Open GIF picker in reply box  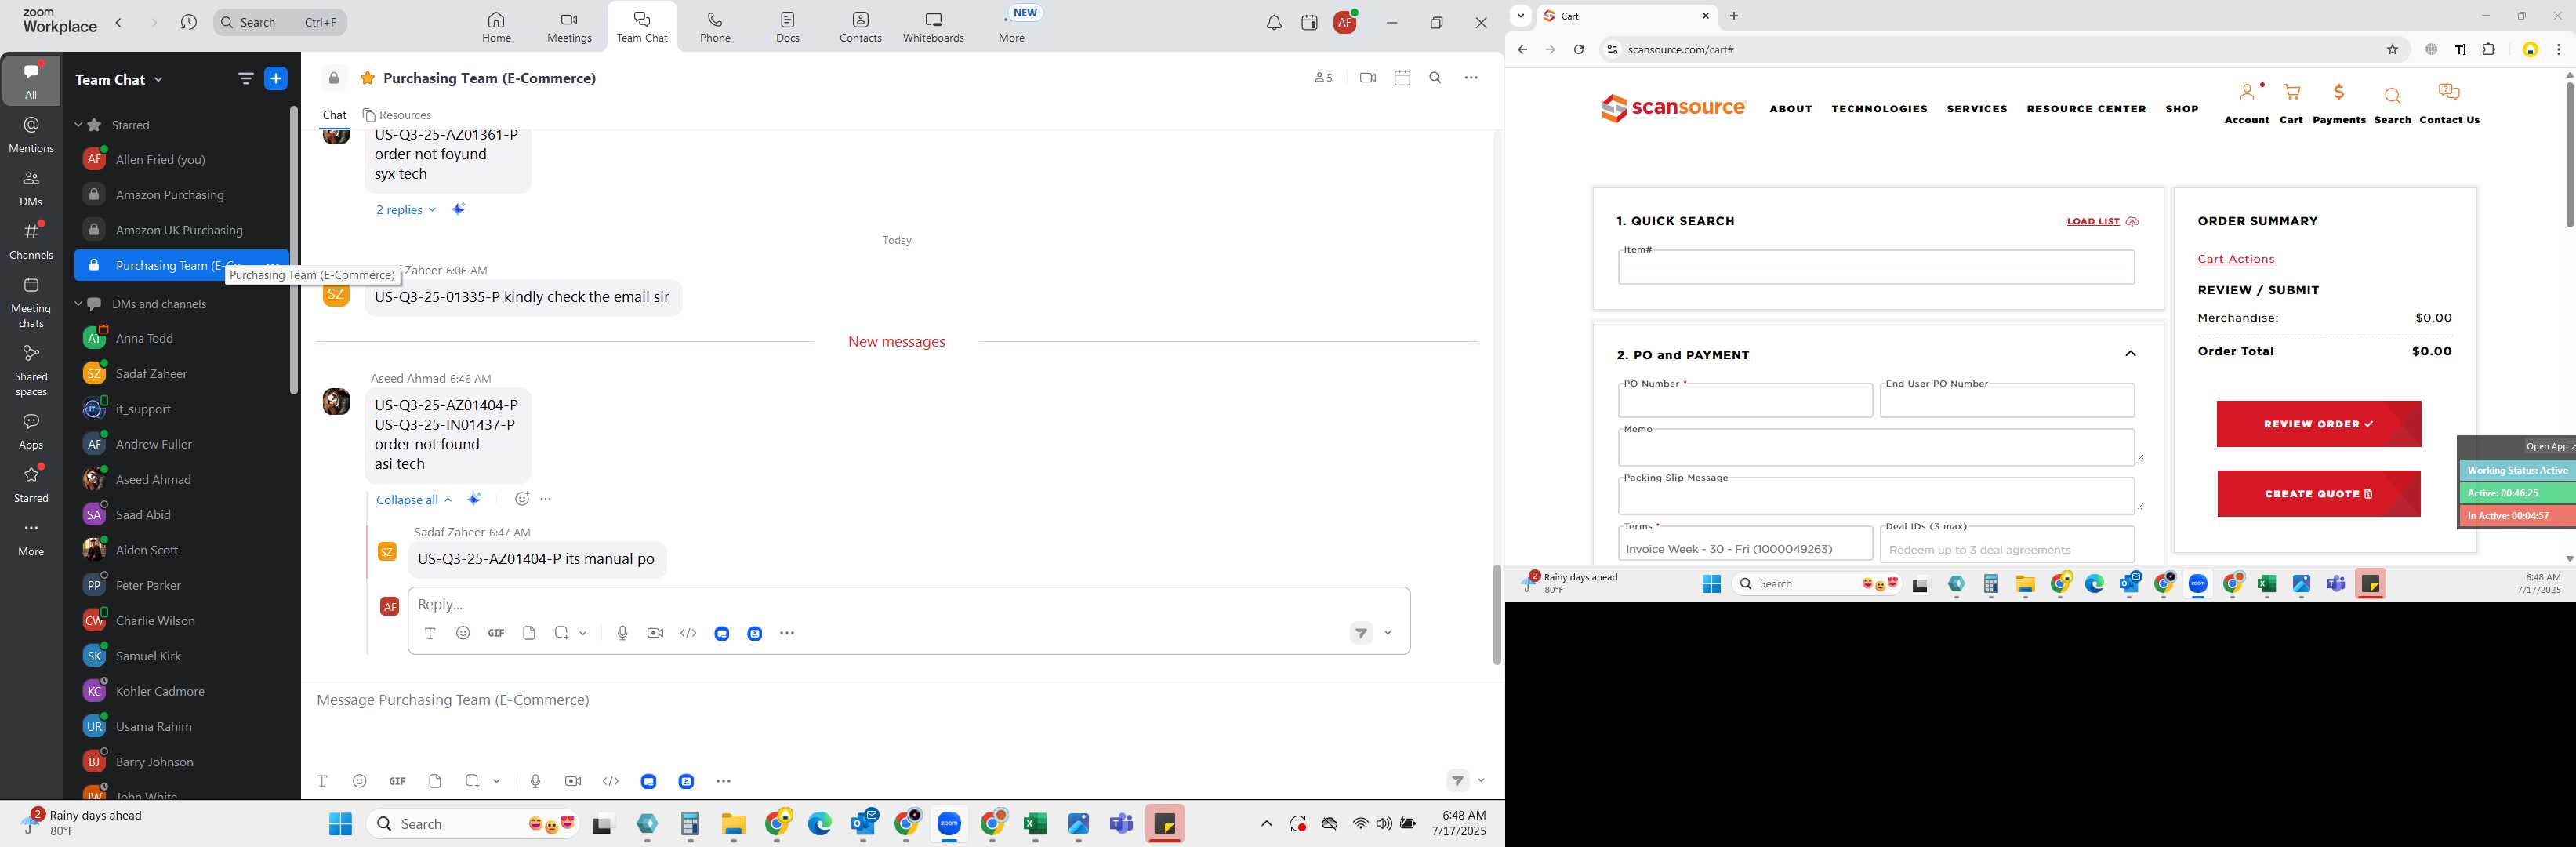point(496,633)
